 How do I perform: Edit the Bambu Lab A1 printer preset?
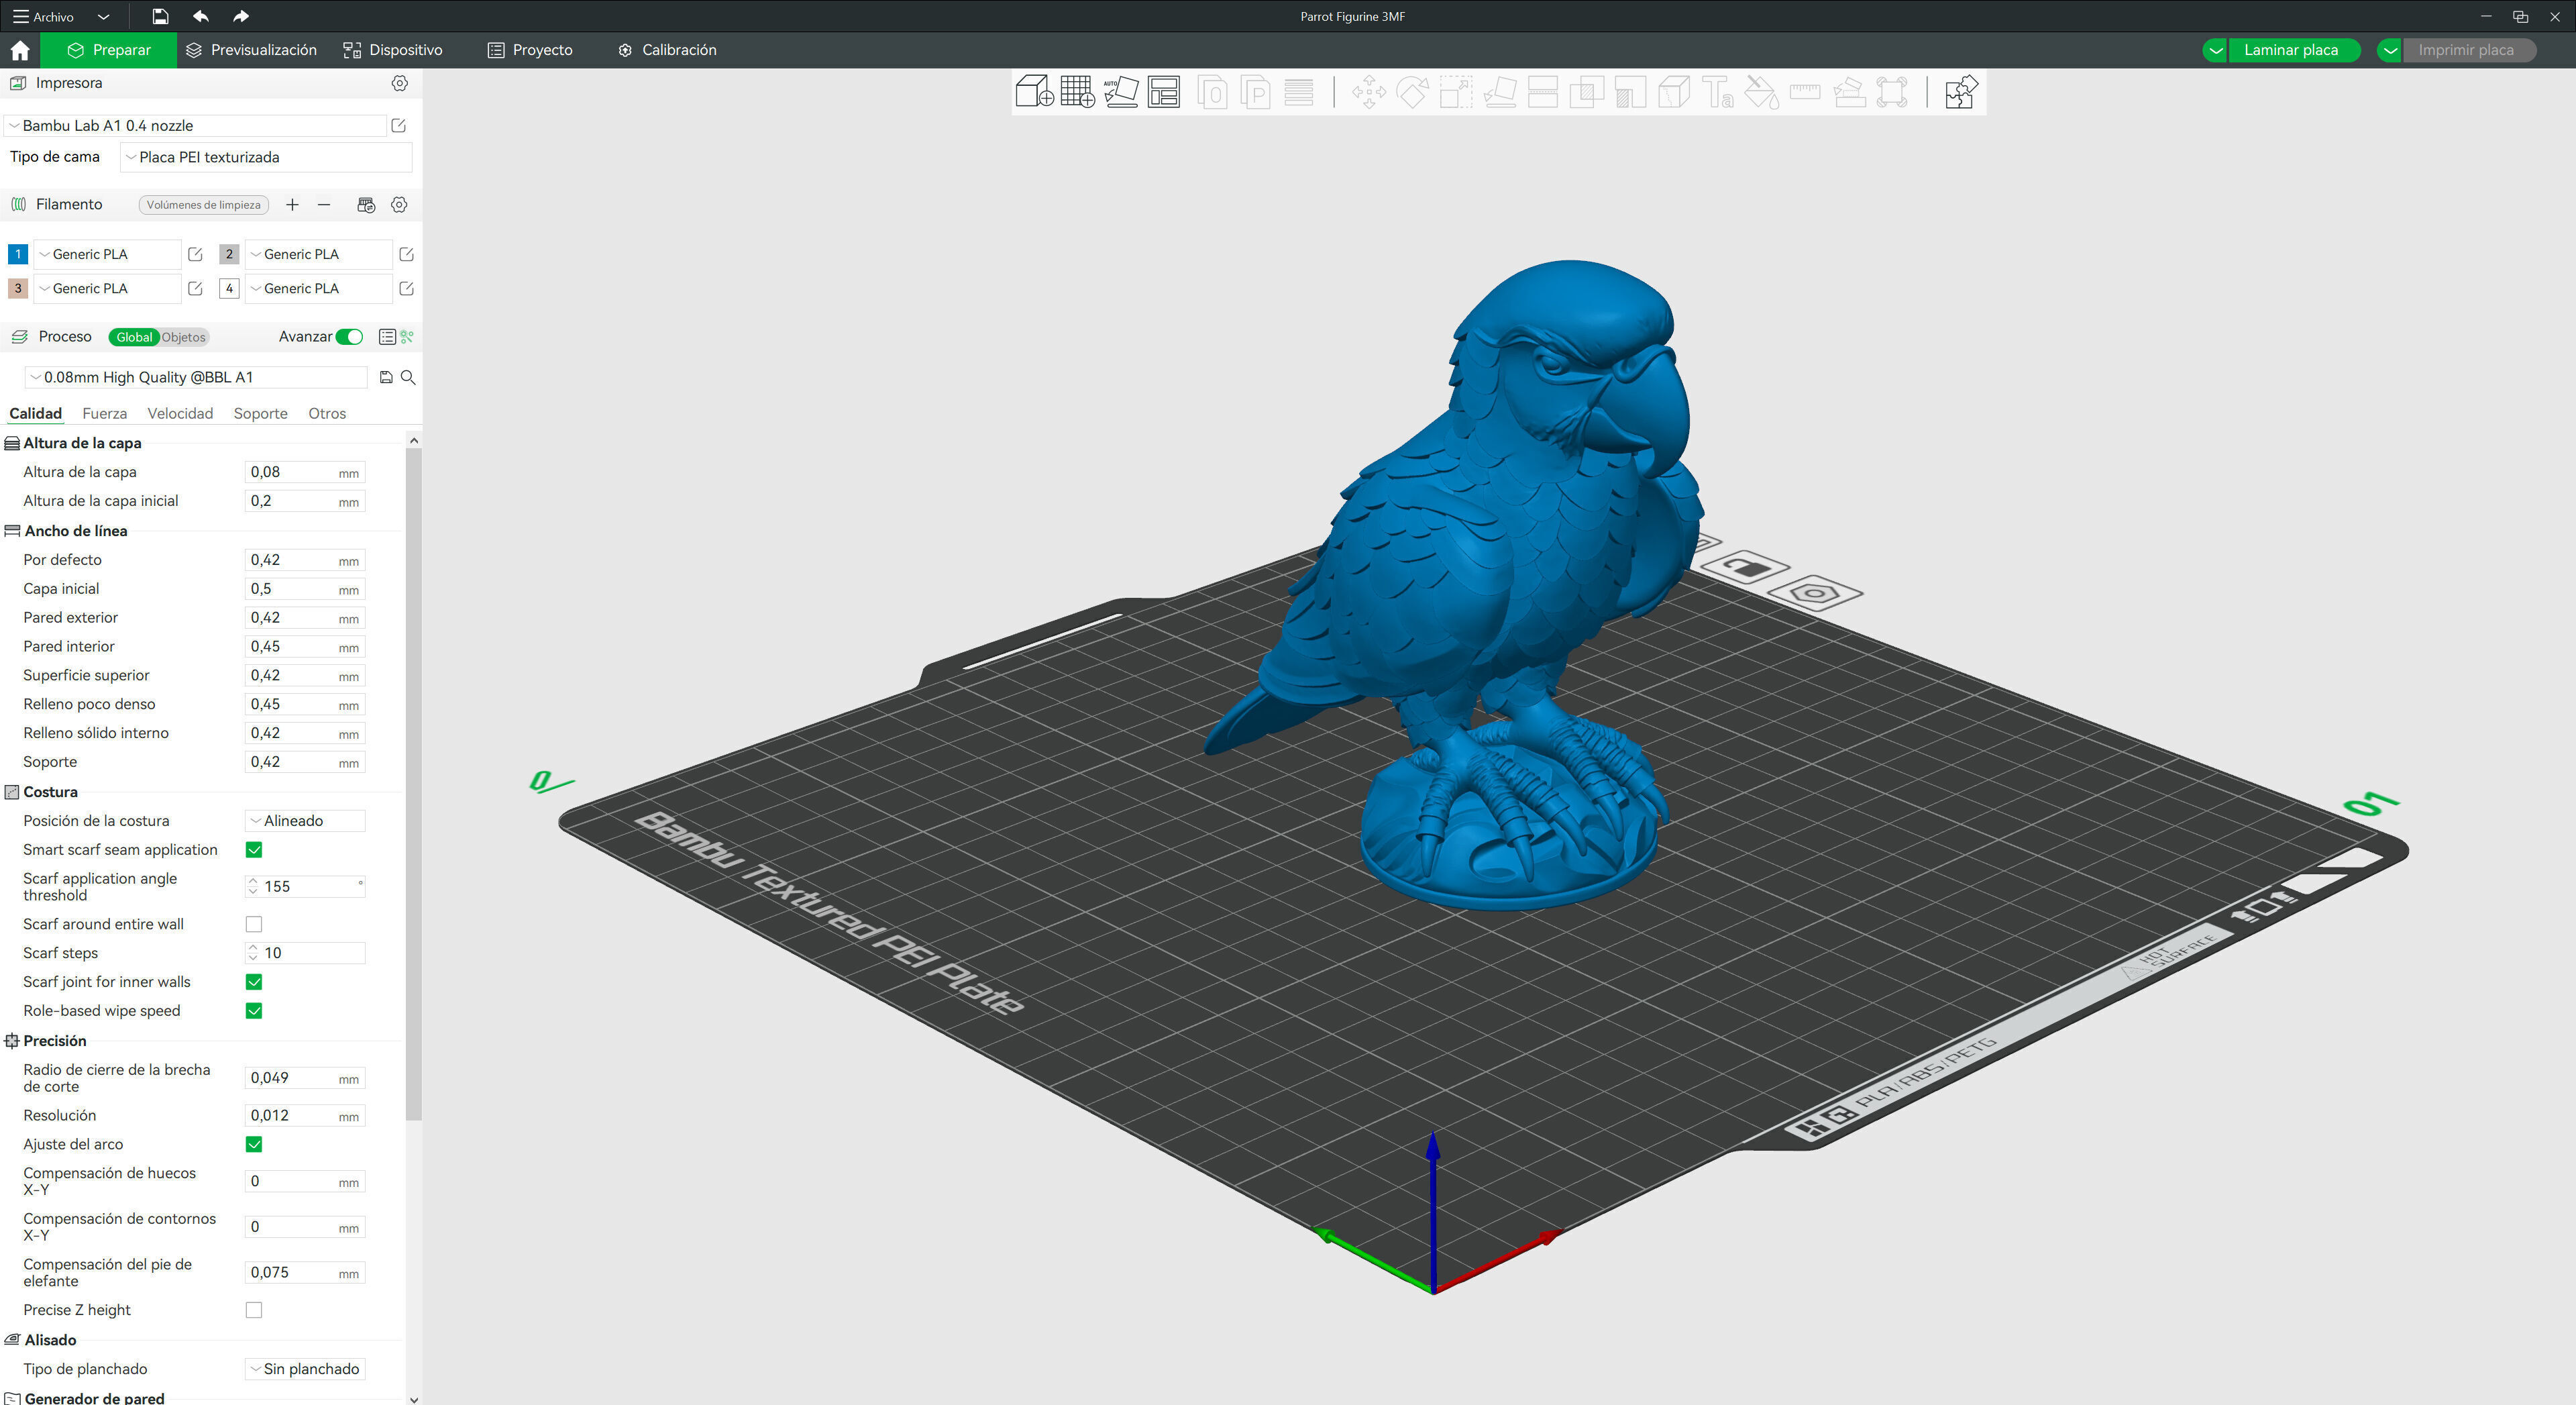coord(398,125)
